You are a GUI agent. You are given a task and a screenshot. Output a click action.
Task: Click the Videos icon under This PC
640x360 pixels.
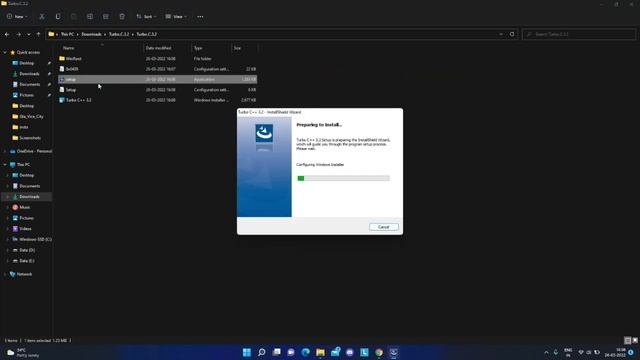pos(15,229)
